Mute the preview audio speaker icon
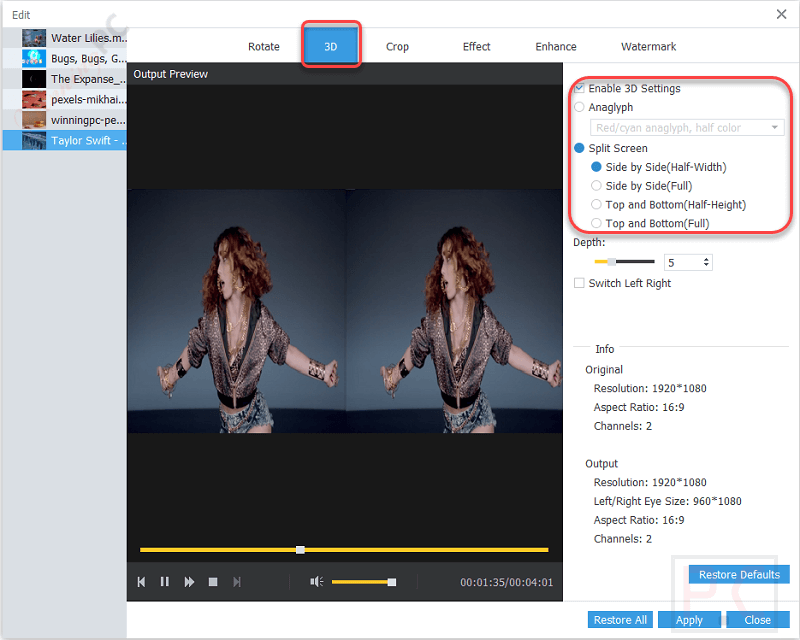The height and width of the screenshot is (640, 800). coord(316,582)
